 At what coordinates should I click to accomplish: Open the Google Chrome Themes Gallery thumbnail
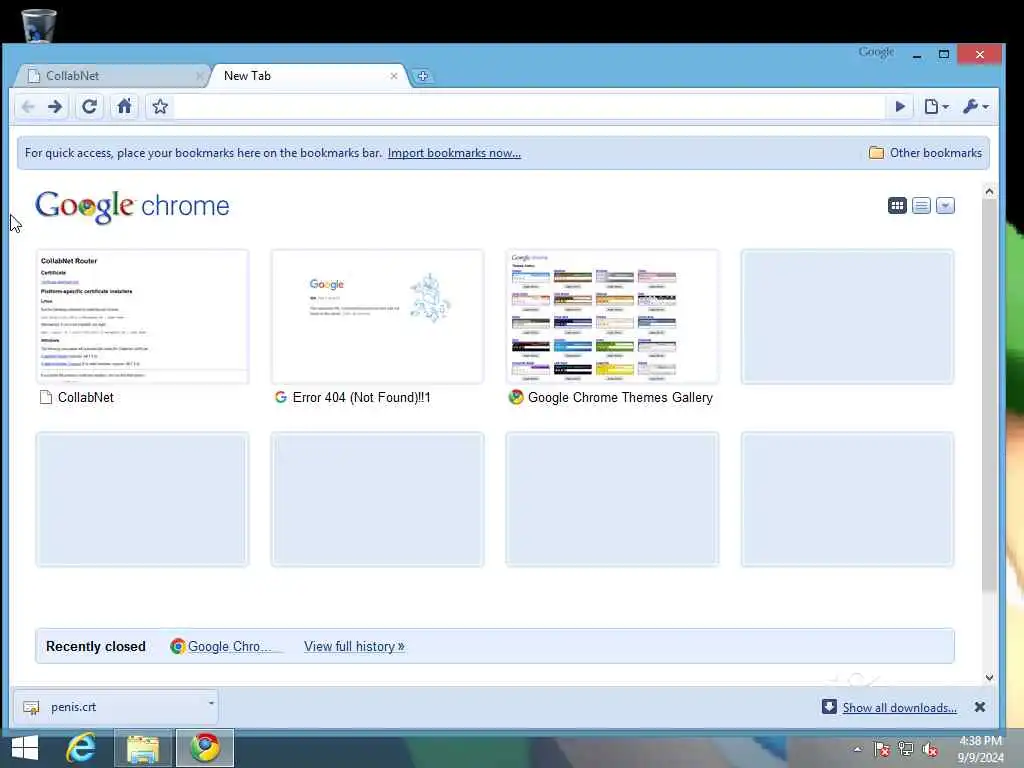613,317
